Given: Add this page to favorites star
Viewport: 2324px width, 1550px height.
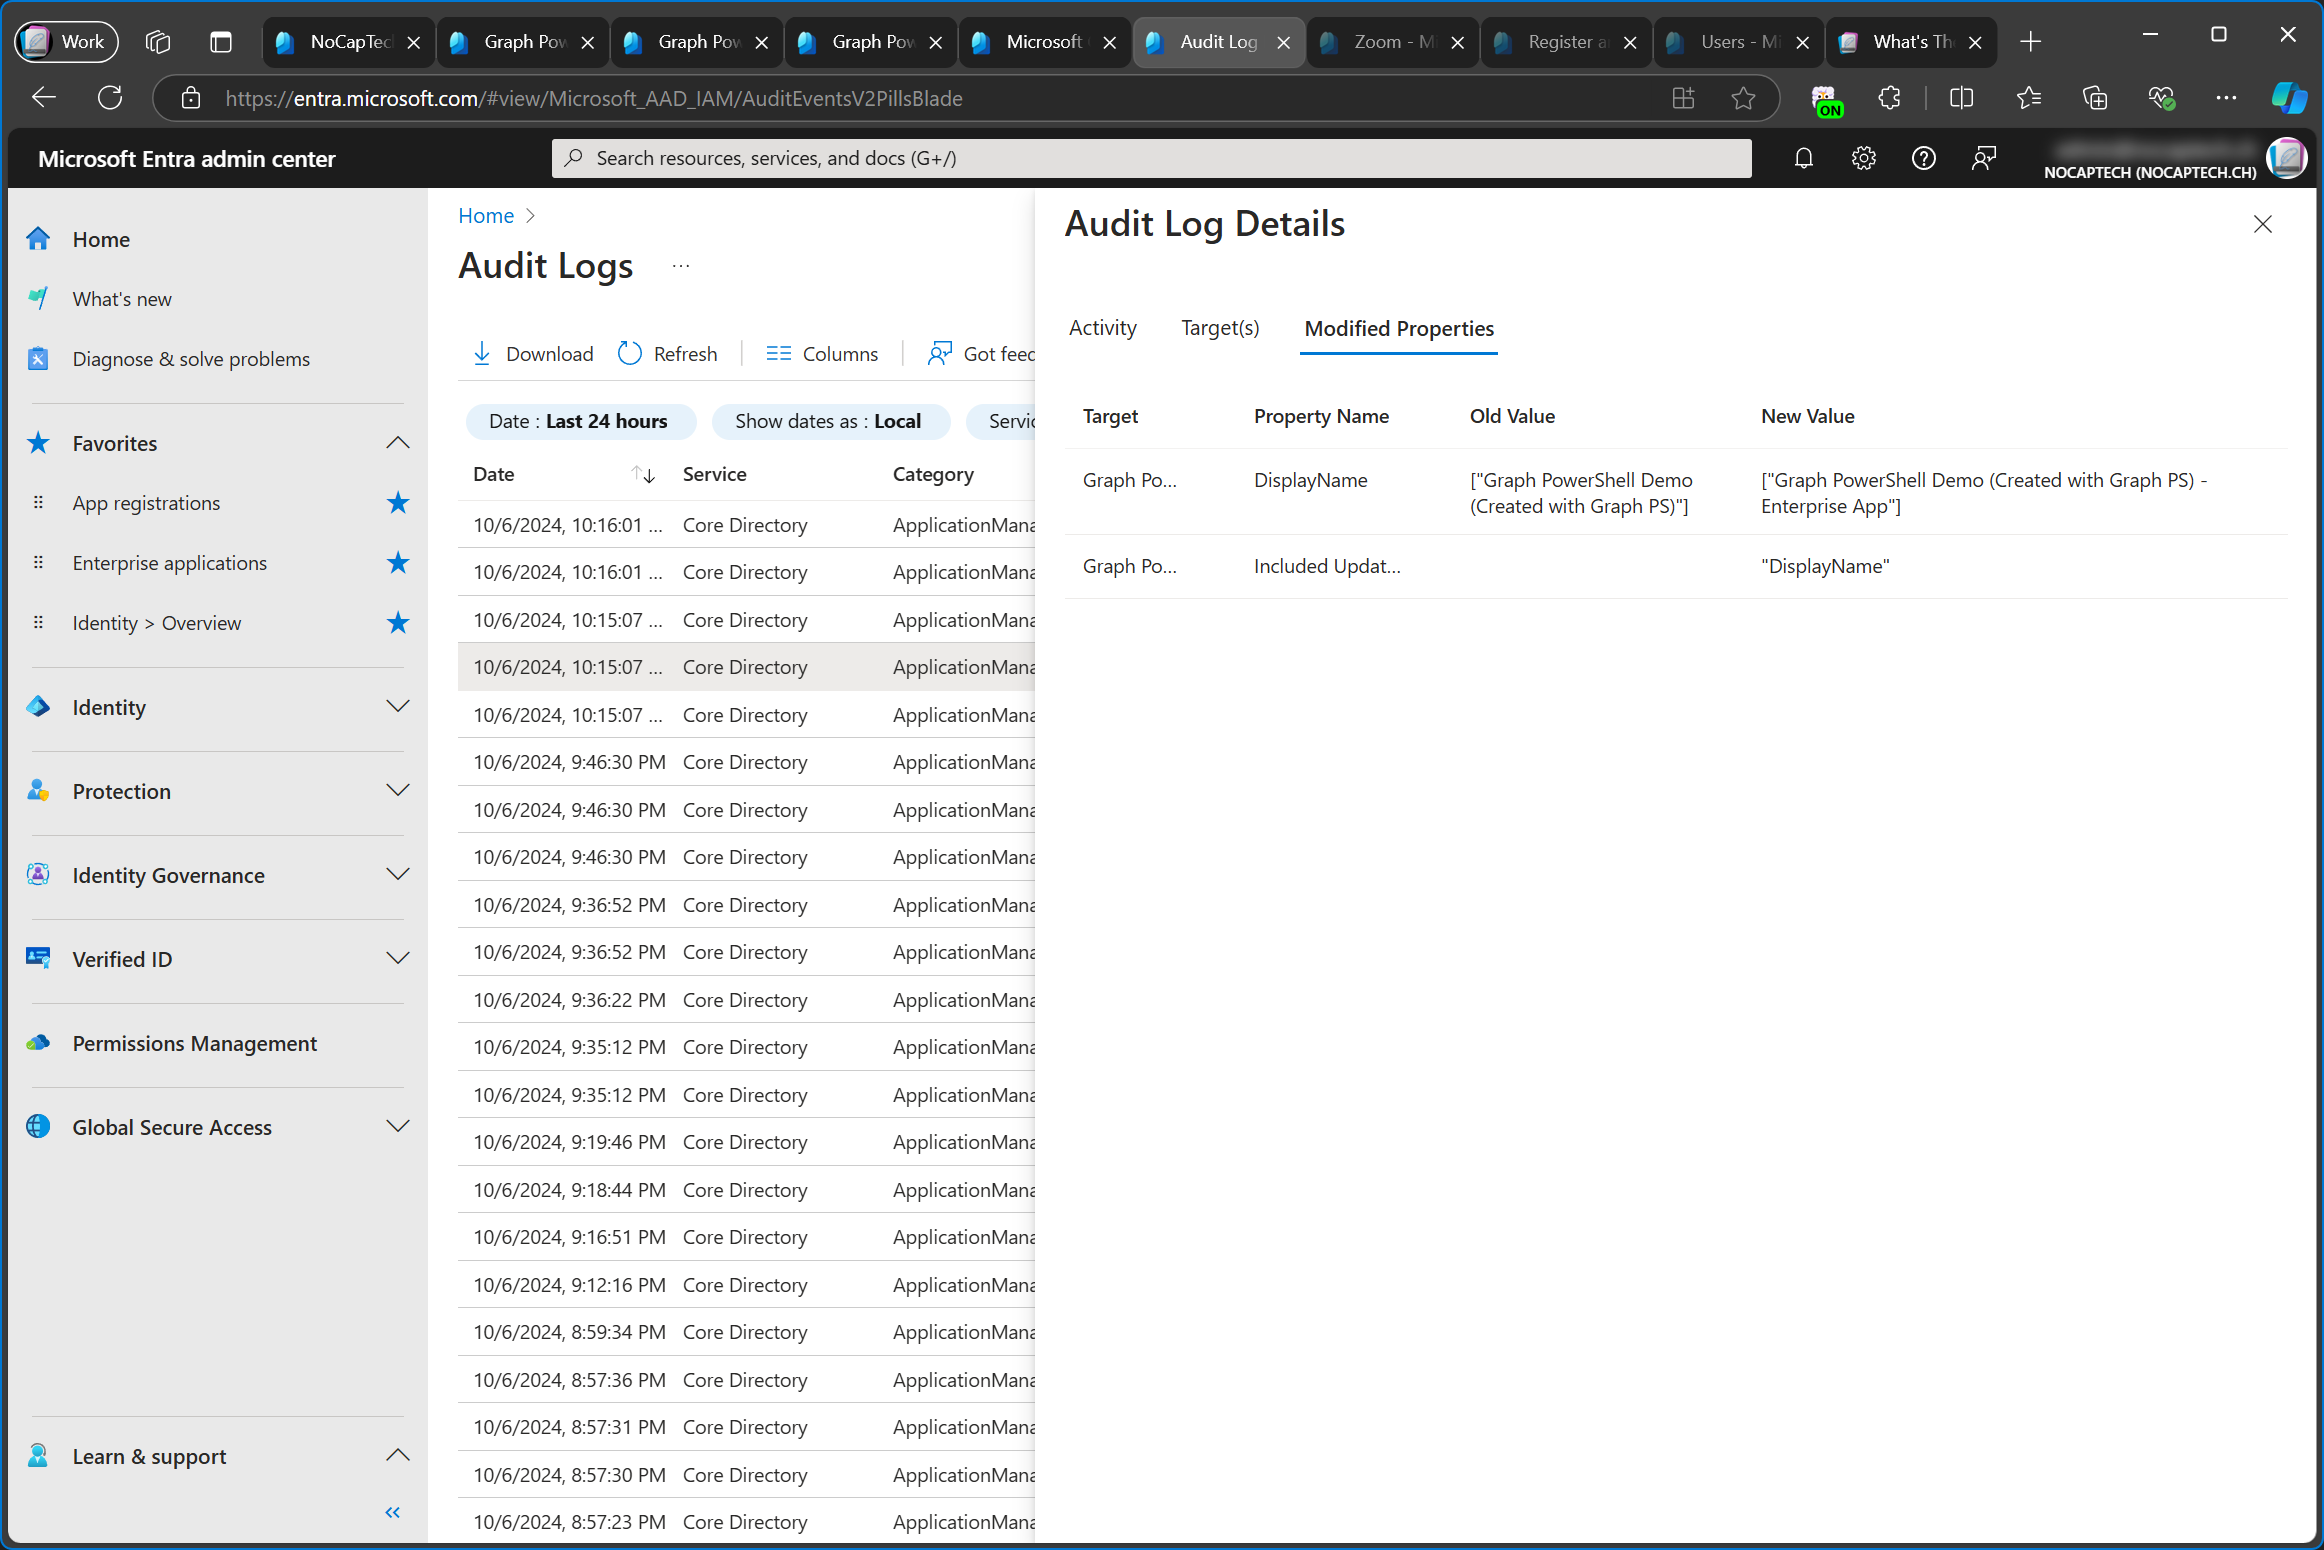Looking at the screenshot, I should [x=1743, y=98].
